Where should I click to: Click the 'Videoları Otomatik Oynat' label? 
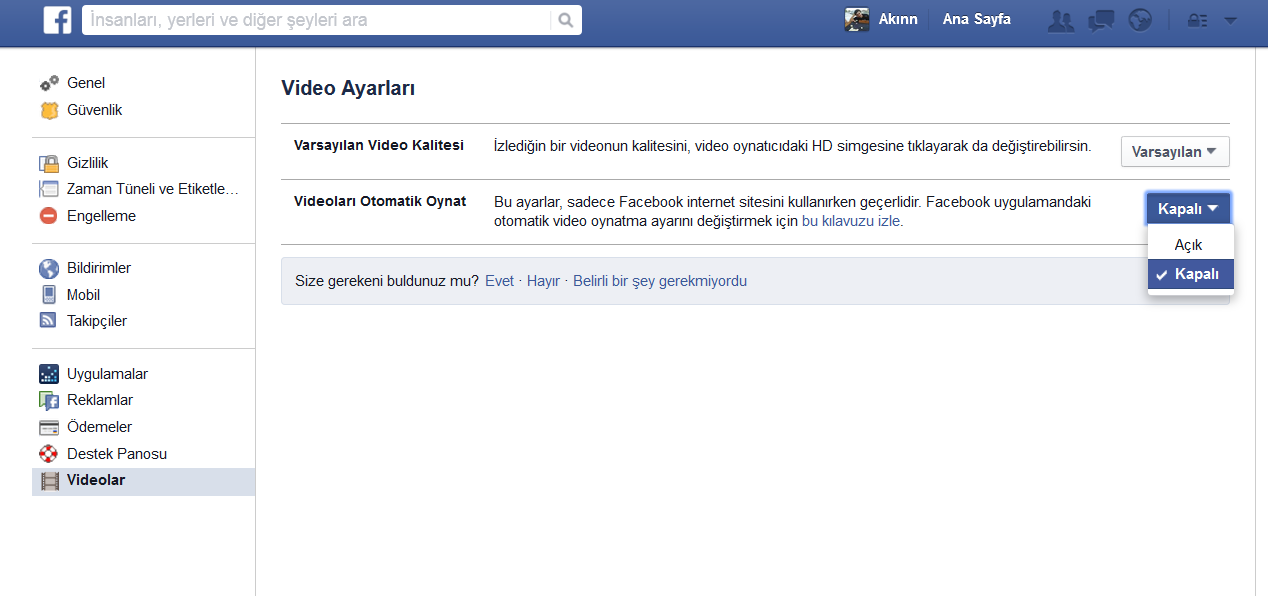tap(380, 201)
